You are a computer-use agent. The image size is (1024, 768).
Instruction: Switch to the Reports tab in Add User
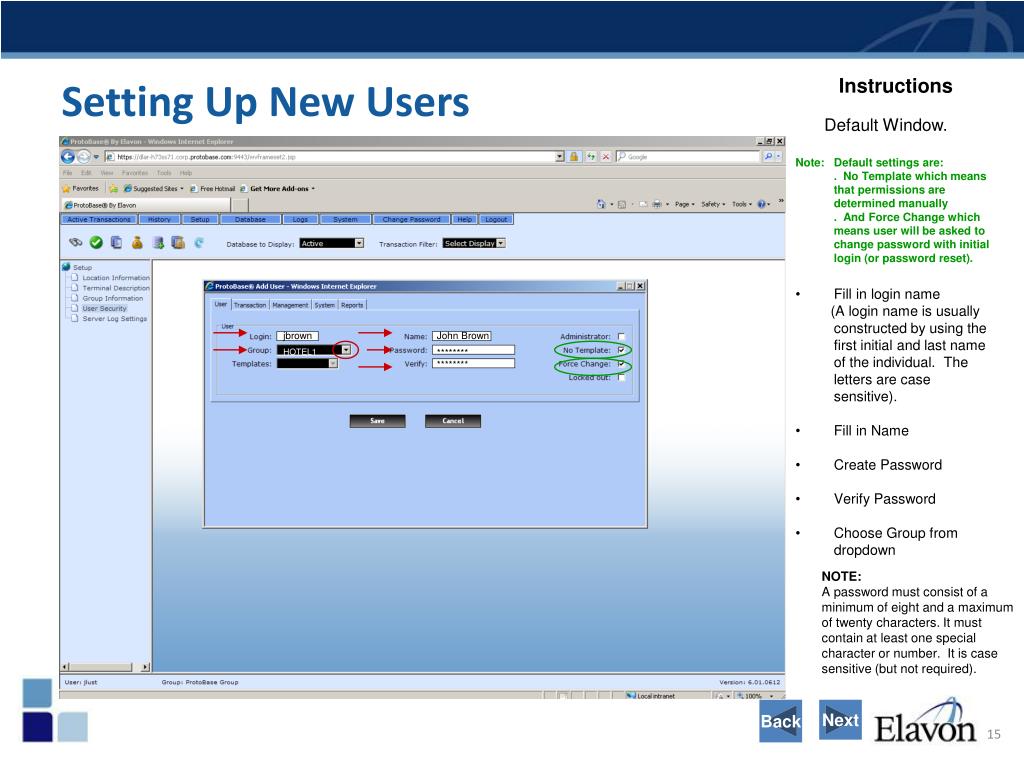(352, 305)
